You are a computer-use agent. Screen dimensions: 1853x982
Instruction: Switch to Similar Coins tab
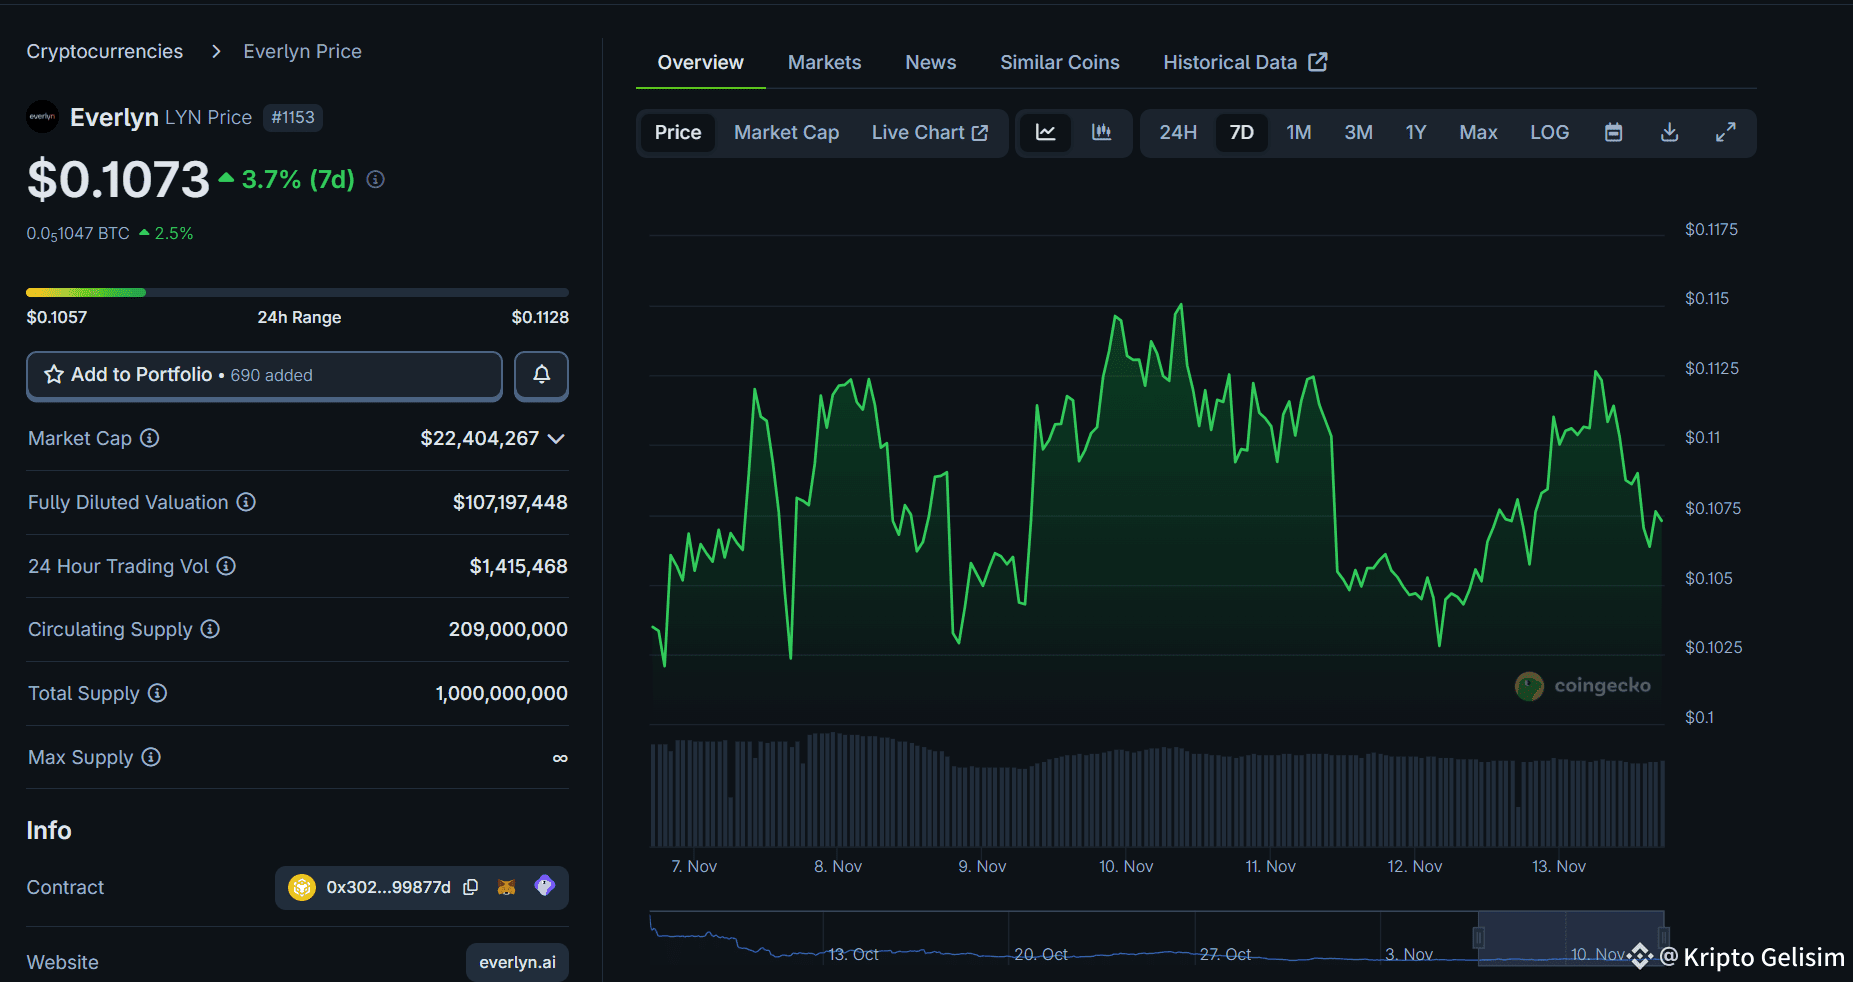point(1059,62)
